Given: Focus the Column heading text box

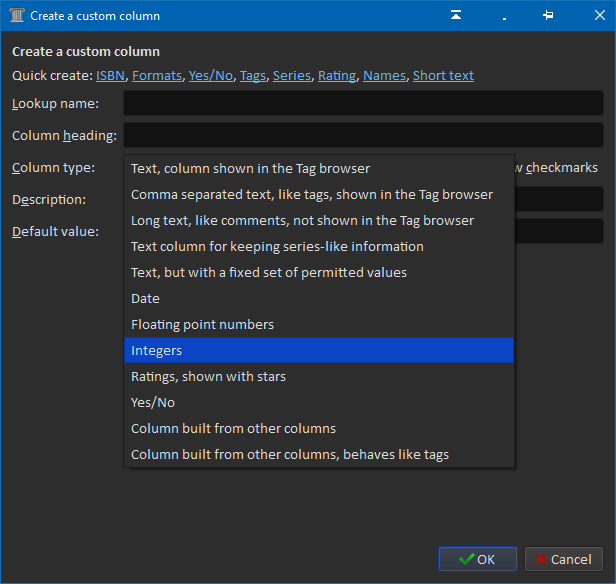Looking at the screenshot, I should pyautogui.click(x=363, y=136).
